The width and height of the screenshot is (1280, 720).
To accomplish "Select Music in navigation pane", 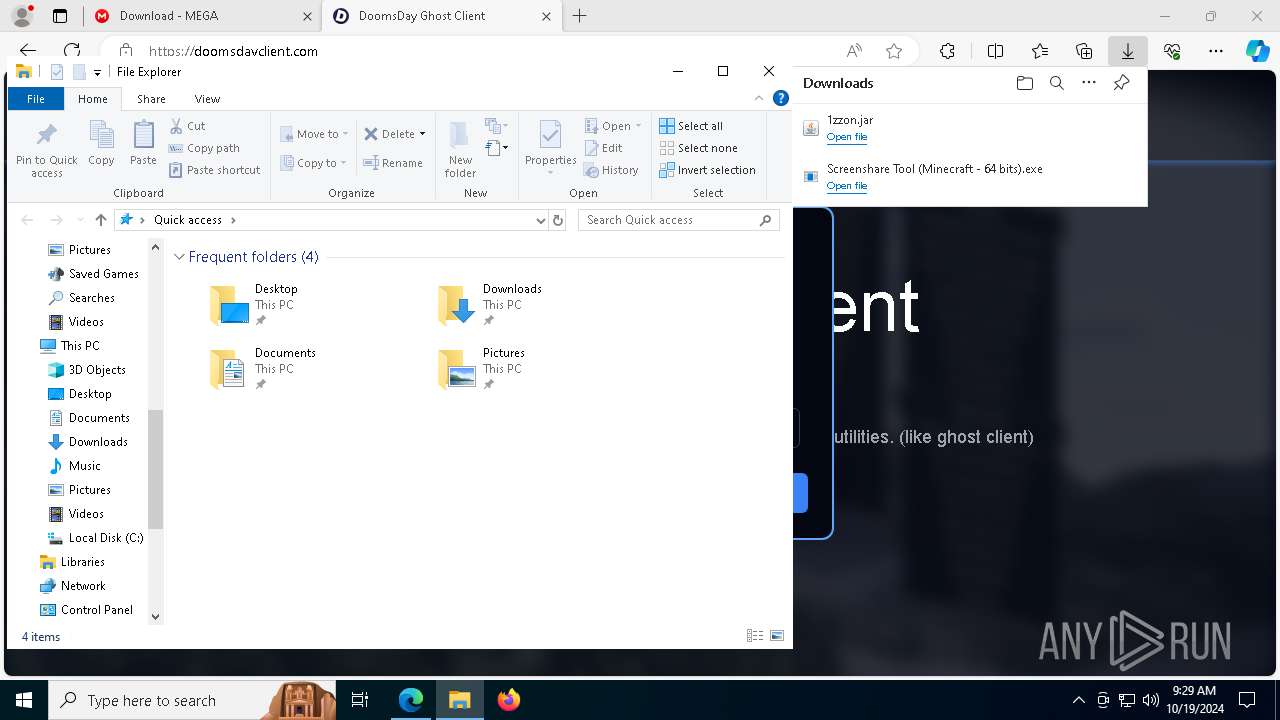I will pos(74,466).
